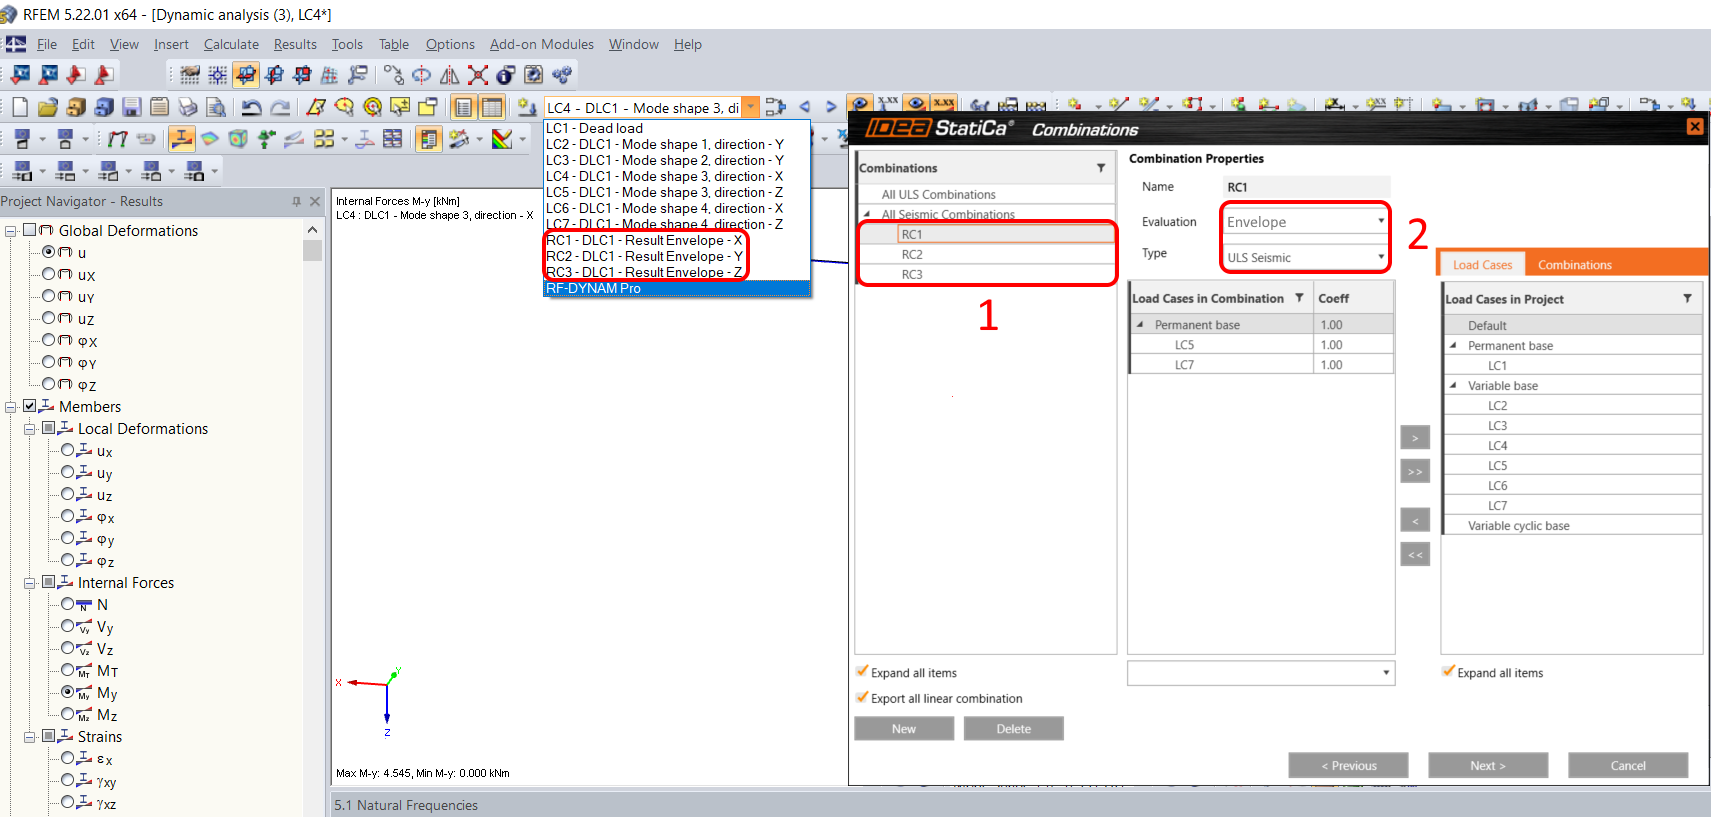The height and width of the screenshot is (817, 1711).
Task: Open the Add-on Modules menu
Action: (542, 44)
